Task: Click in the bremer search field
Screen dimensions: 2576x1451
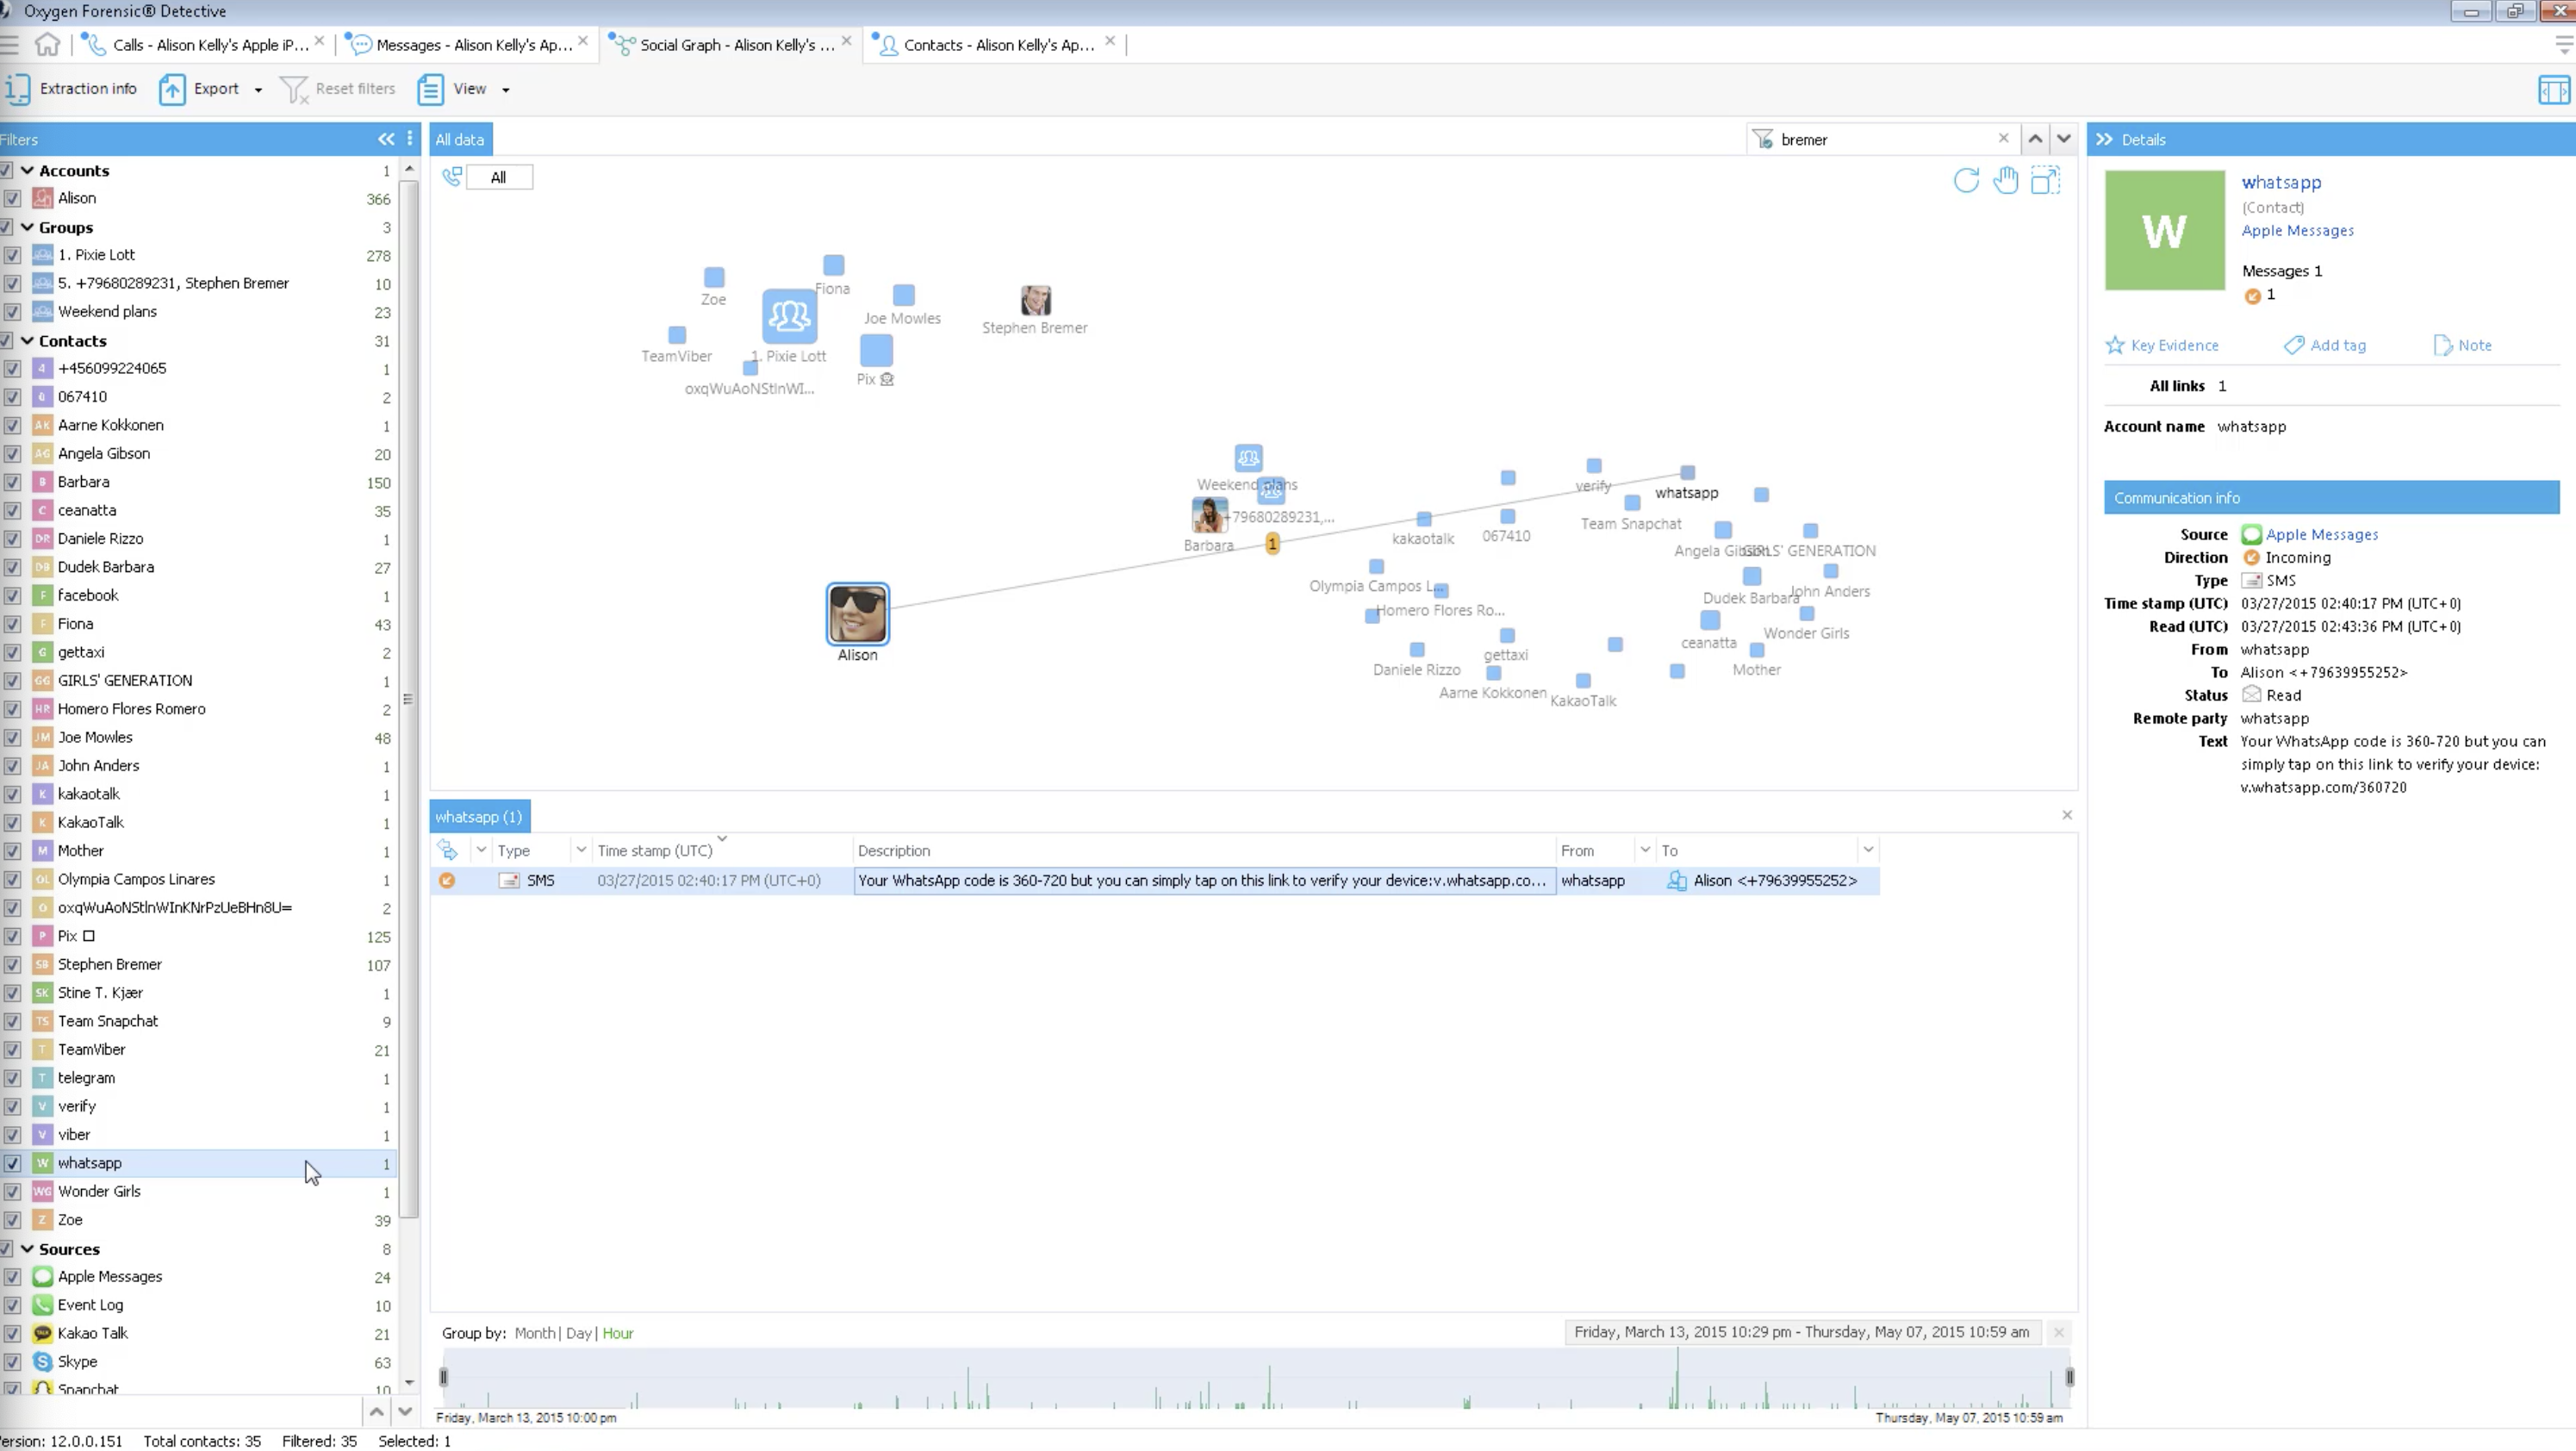Action: [1885, 139]
